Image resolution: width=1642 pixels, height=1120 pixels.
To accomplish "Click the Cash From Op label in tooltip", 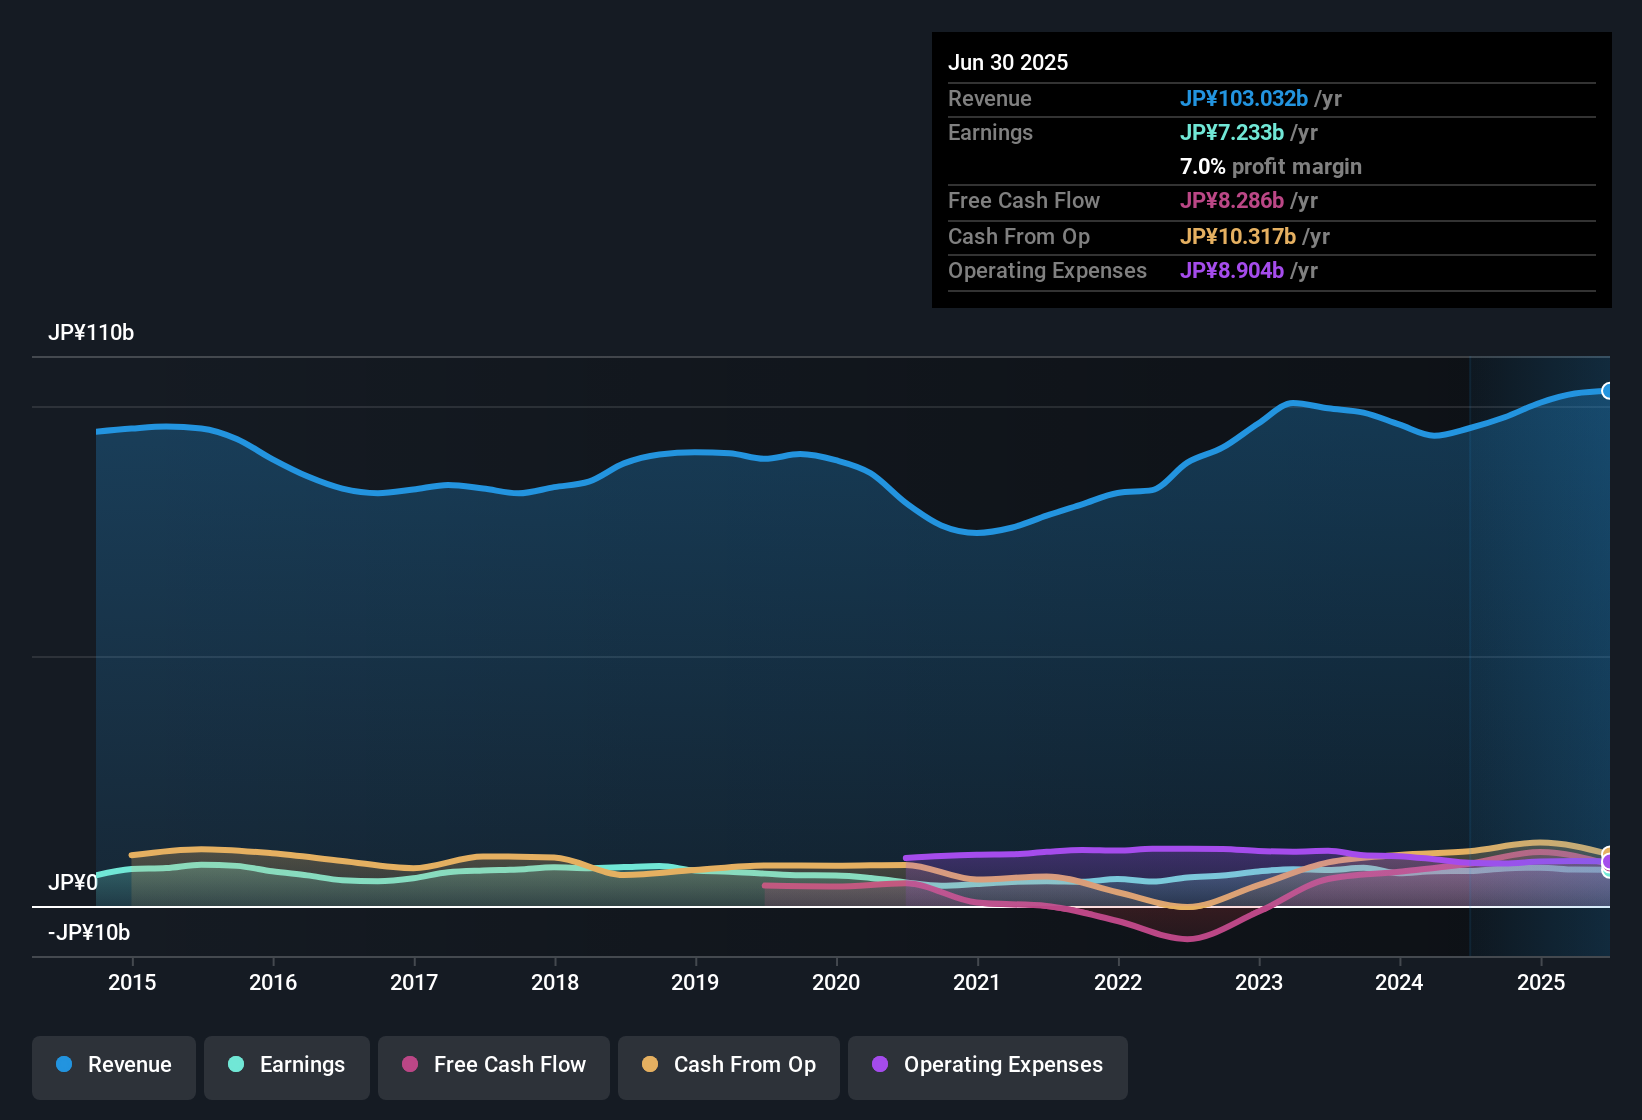I will tap(1019, 236).
